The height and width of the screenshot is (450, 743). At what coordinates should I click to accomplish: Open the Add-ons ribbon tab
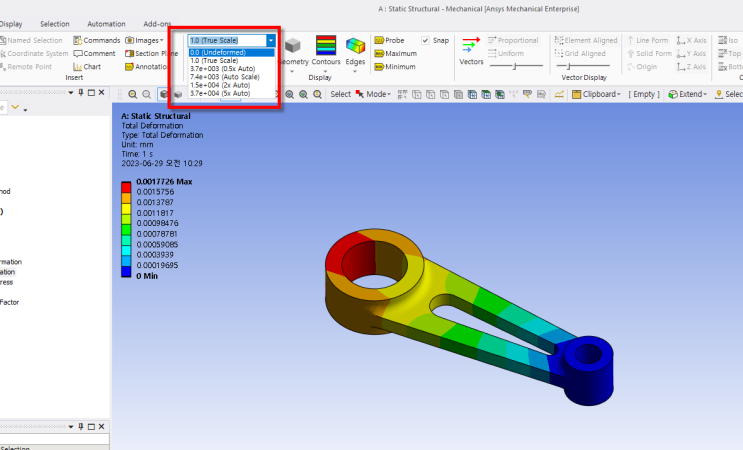tap(157, 24)
